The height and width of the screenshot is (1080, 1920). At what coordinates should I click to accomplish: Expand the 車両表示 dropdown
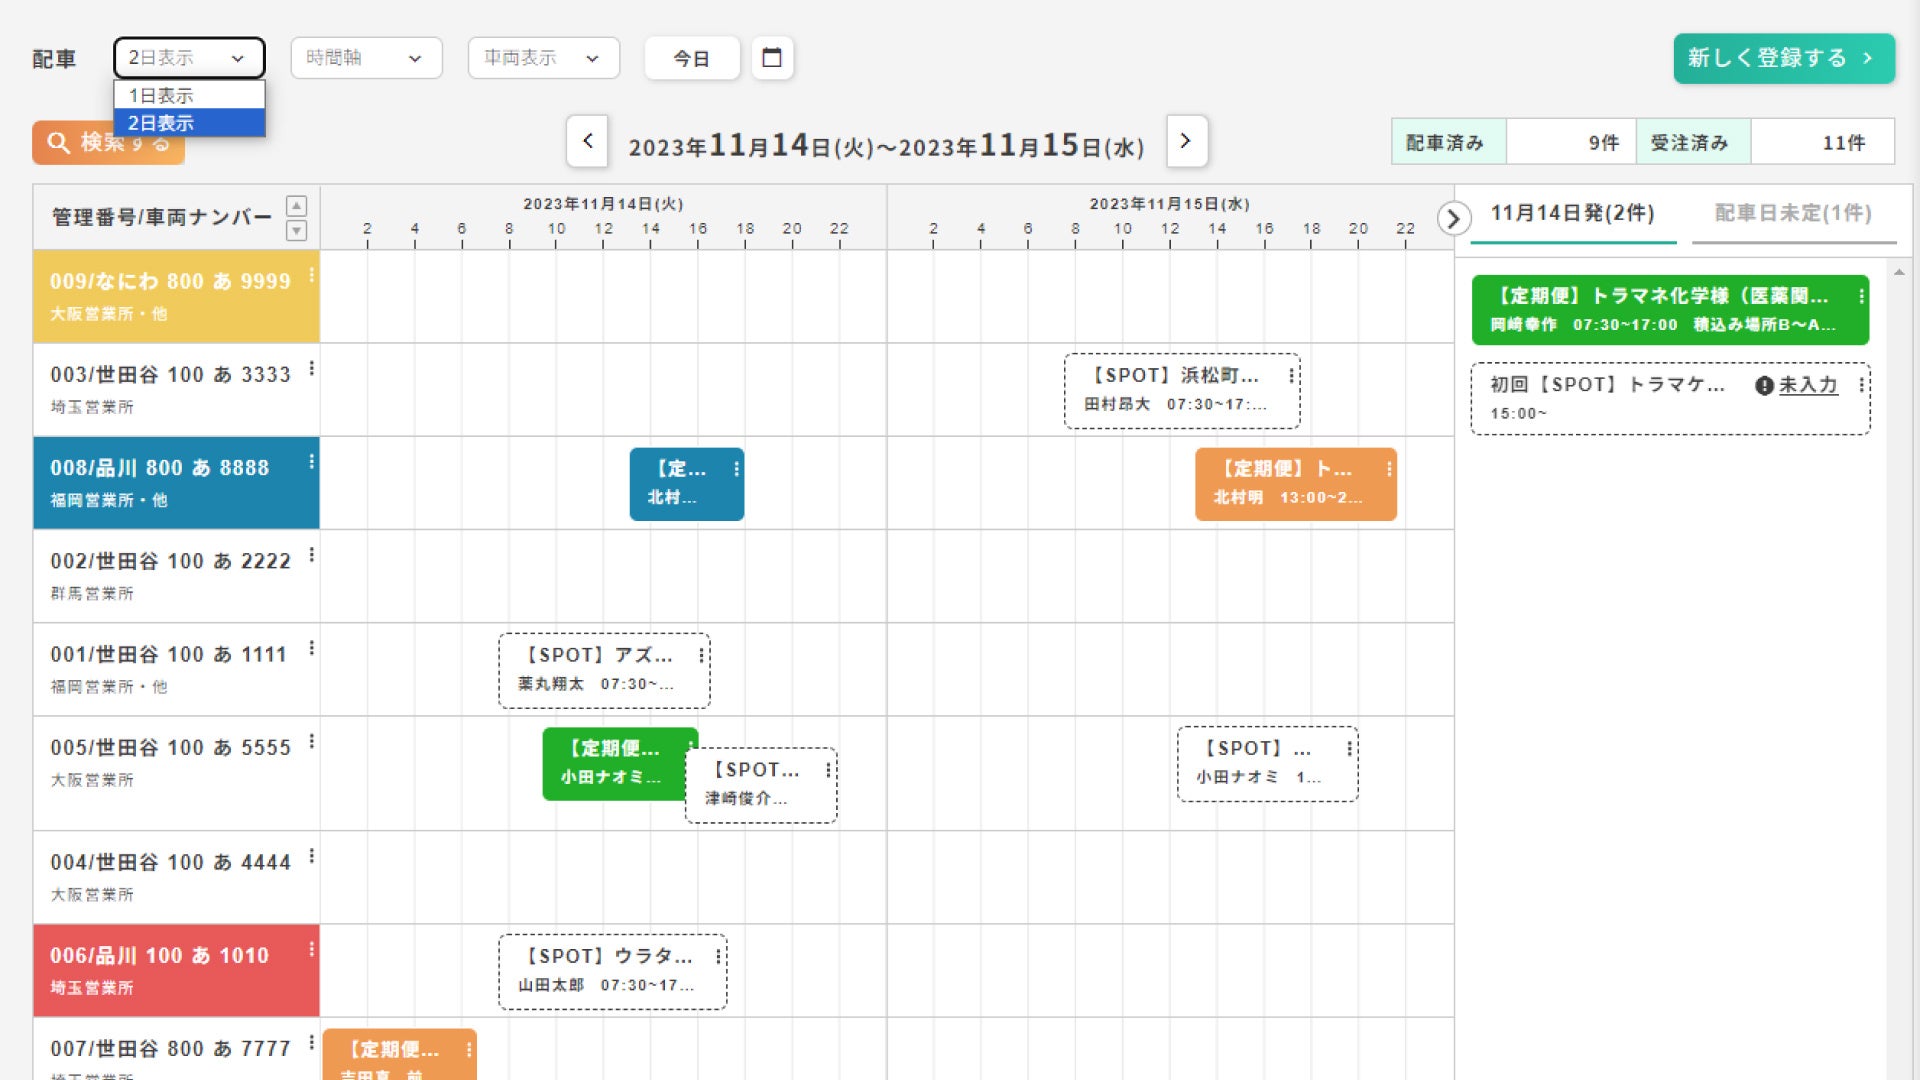pos(543,58)
